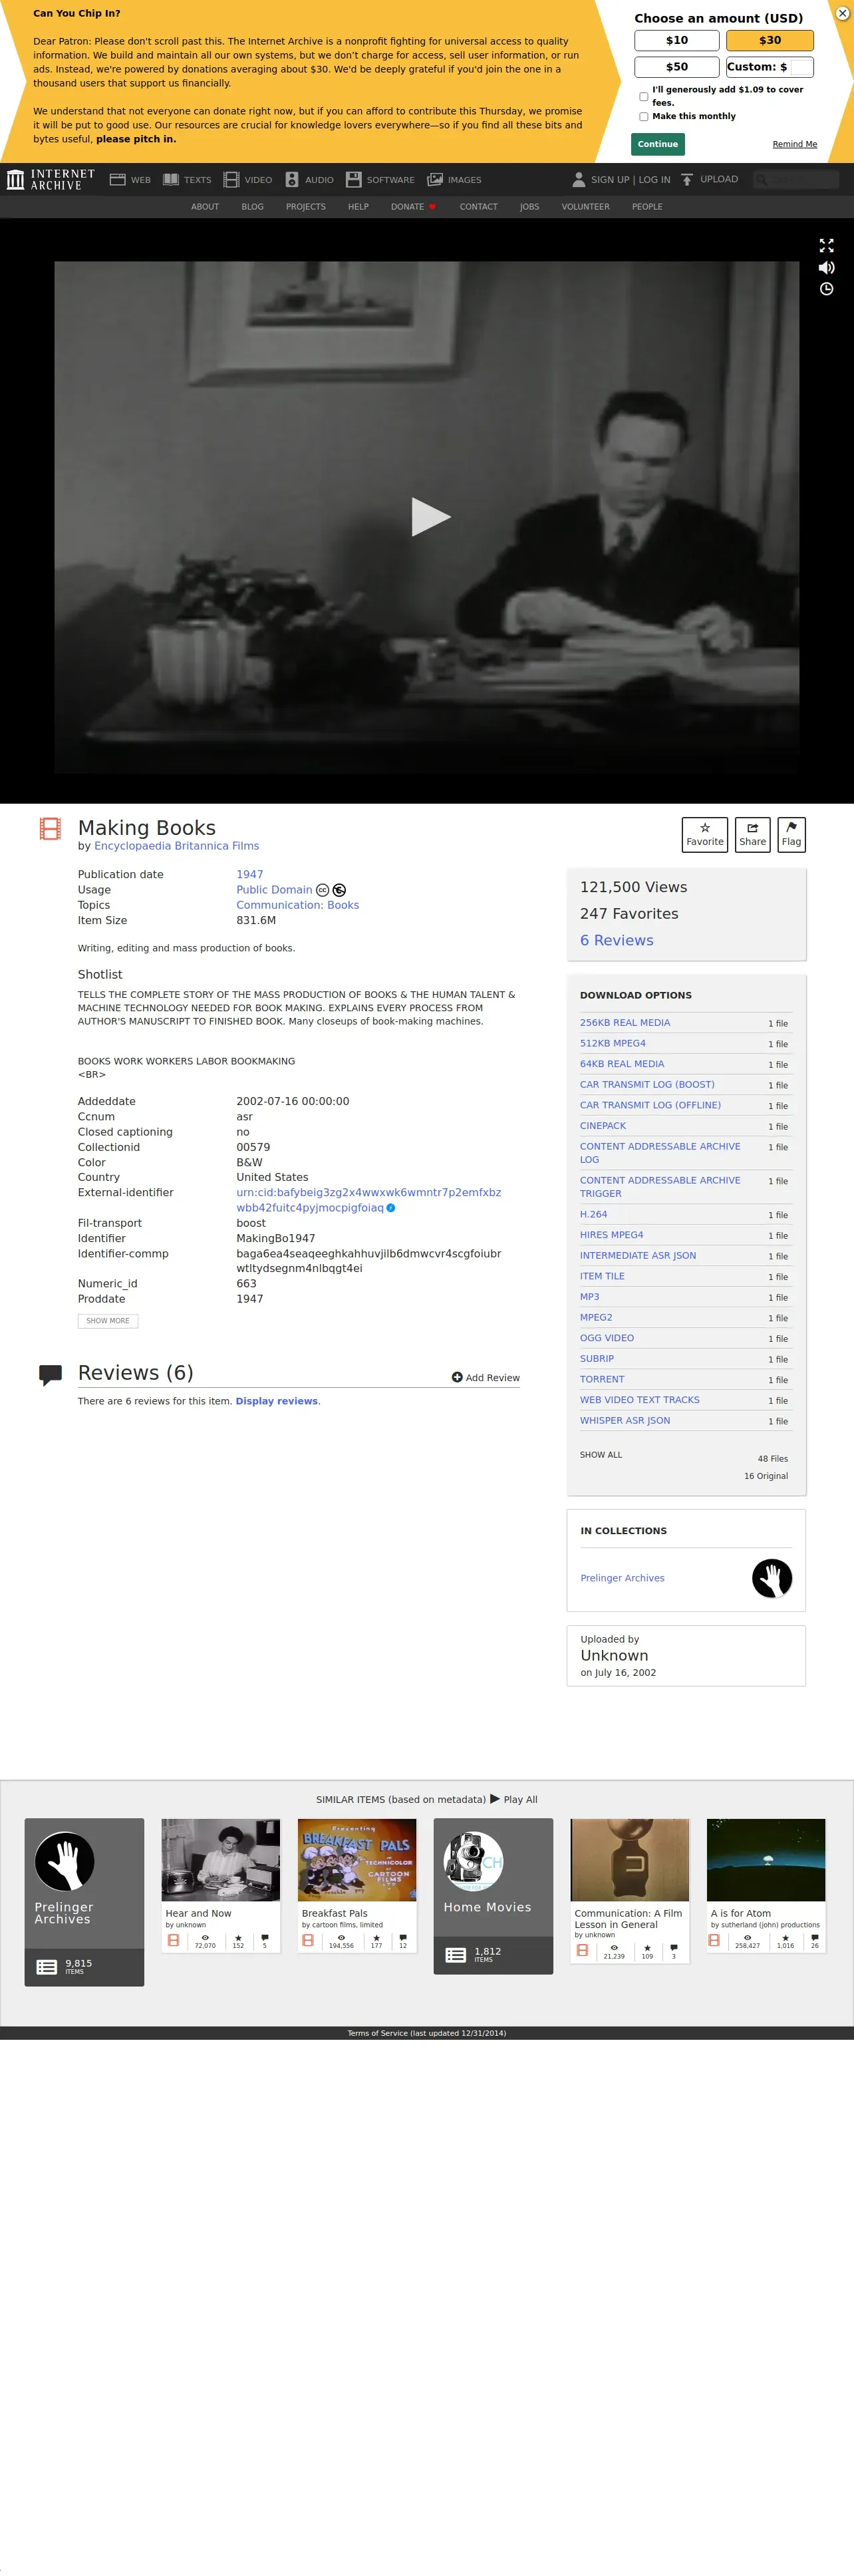Click the Continue donation button
Image resolution: width=854 pixels, height=2576 pixels.
coord(658,144)
